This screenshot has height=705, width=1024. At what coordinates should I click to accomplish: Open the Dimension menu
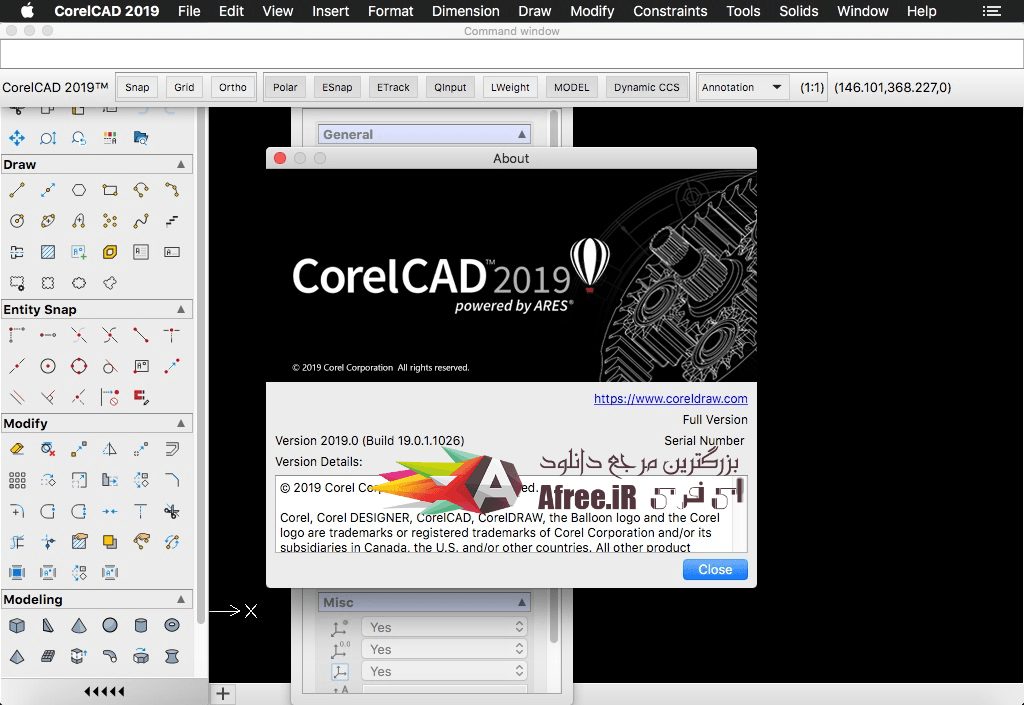click(x=466, y=11)
